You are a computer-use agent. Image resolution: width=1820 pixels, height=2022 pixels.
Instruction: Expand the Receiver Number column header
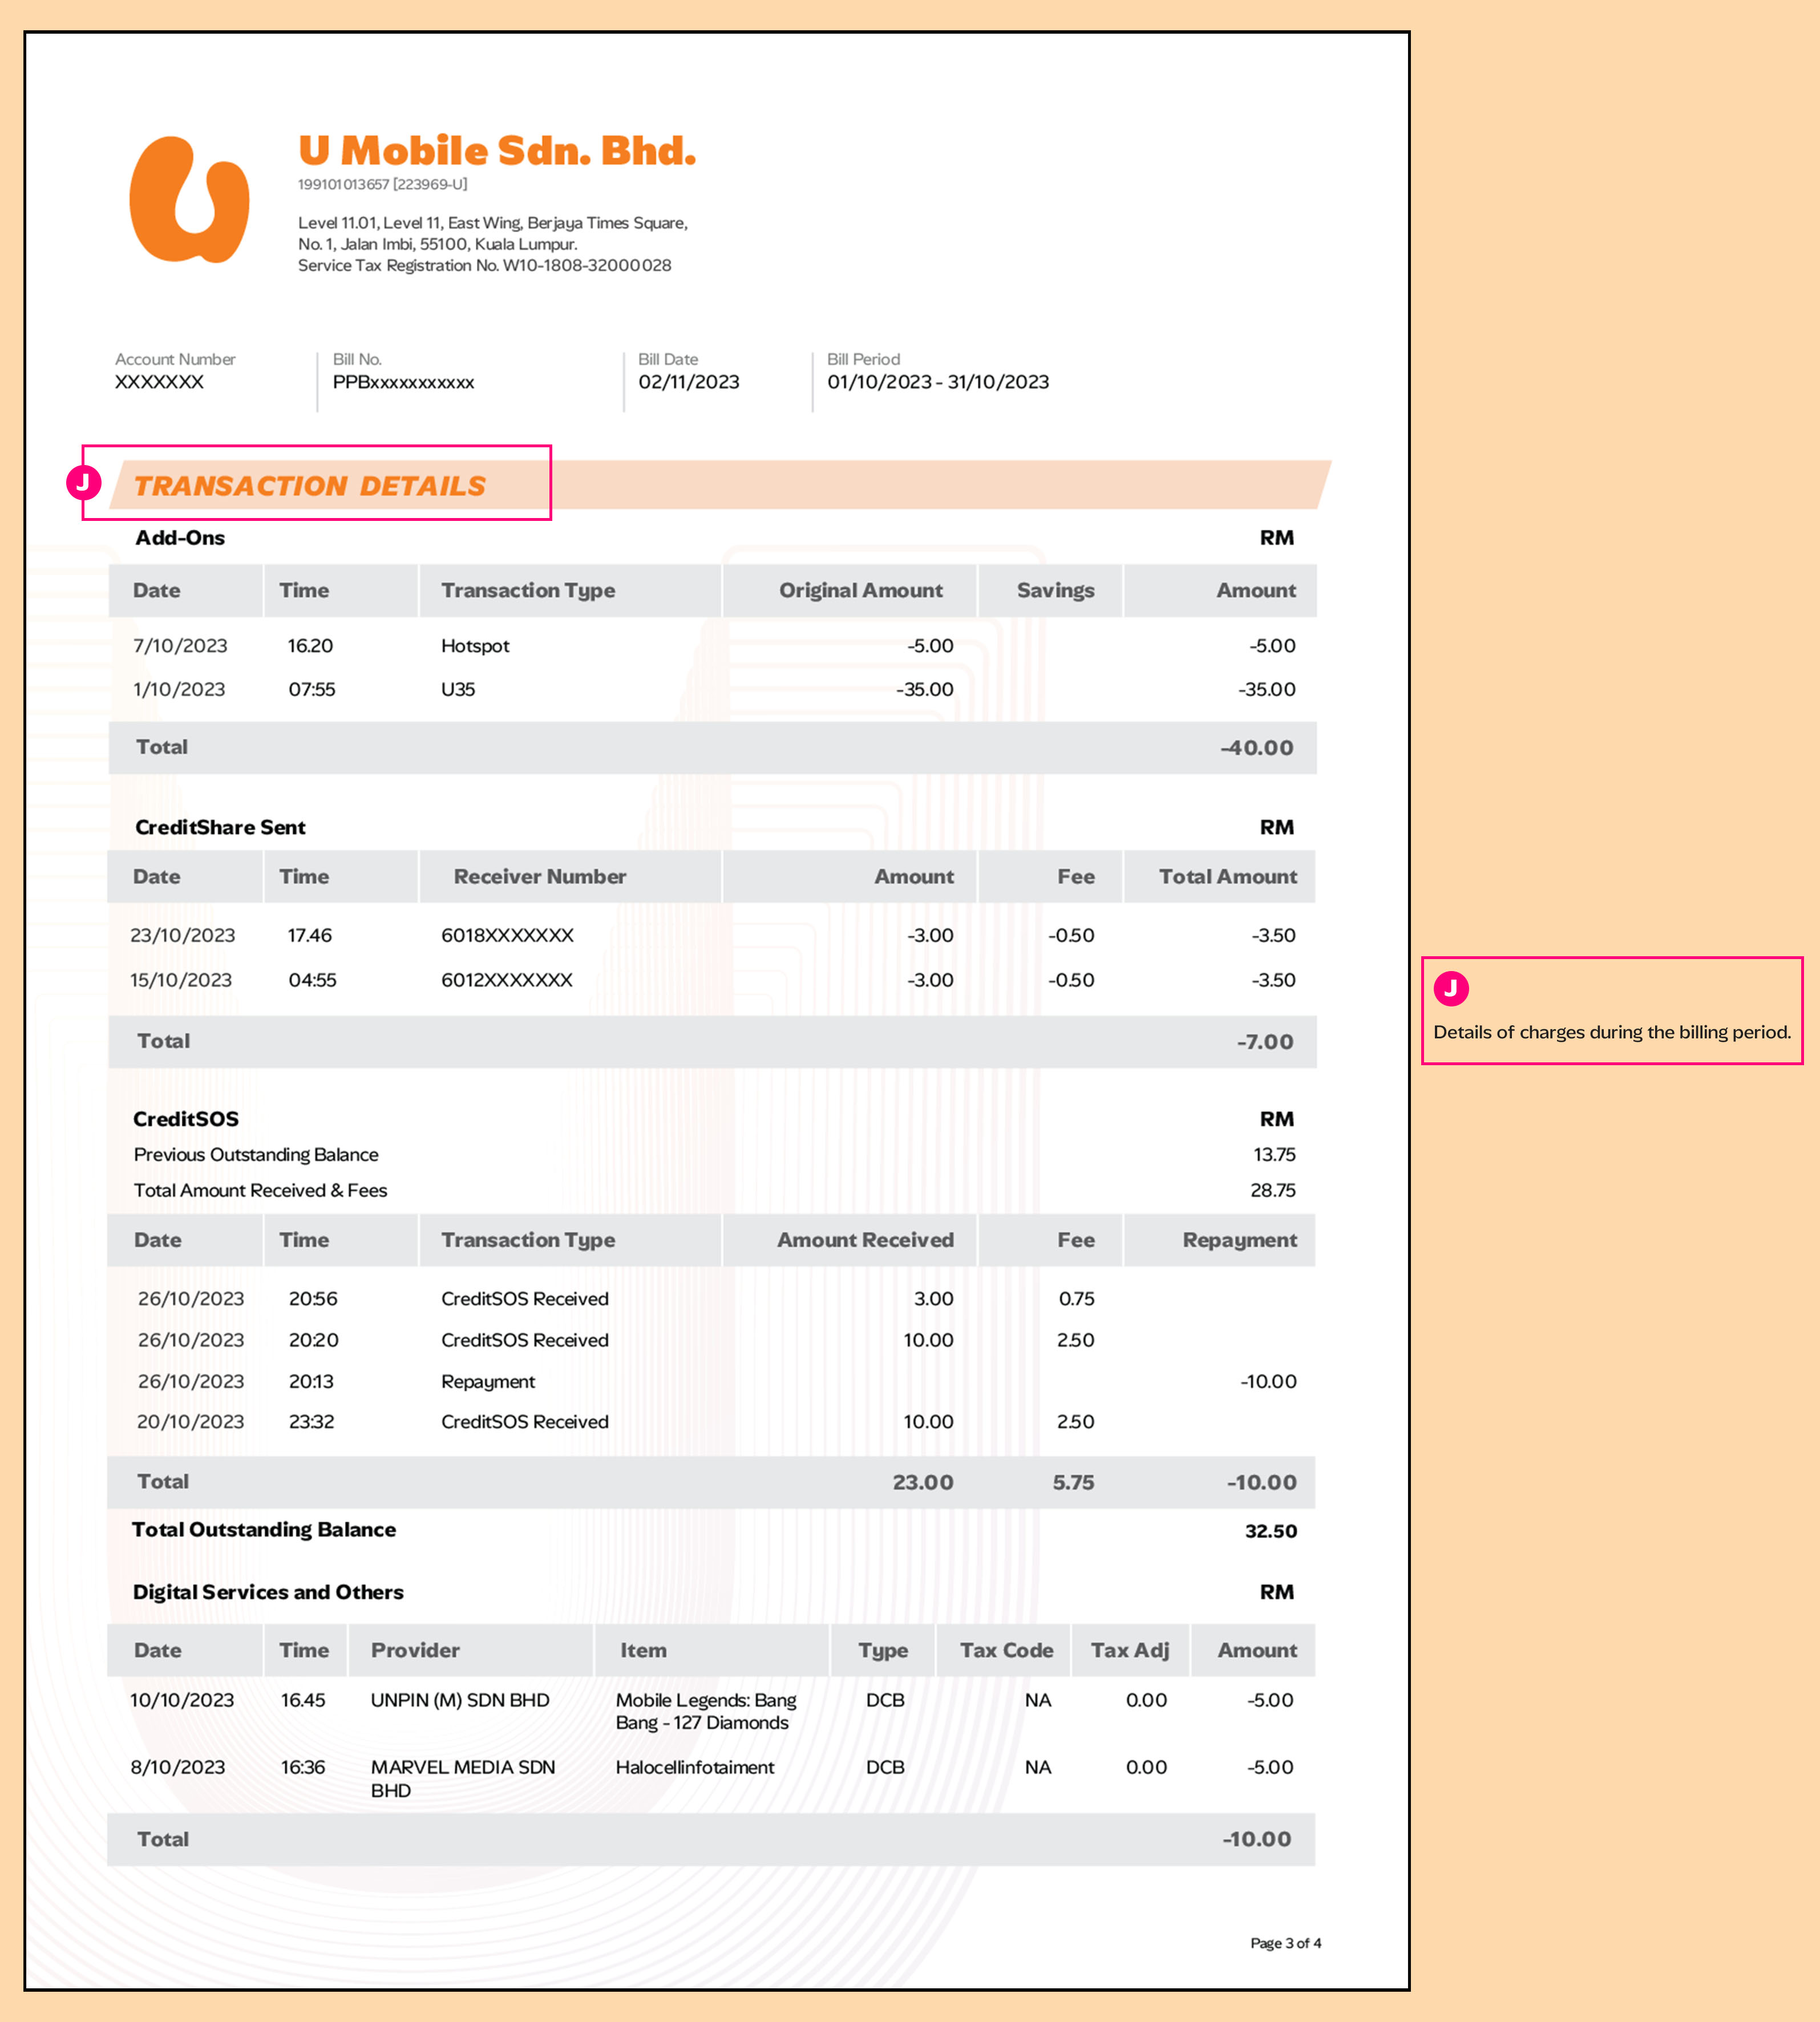click(541, 876)
